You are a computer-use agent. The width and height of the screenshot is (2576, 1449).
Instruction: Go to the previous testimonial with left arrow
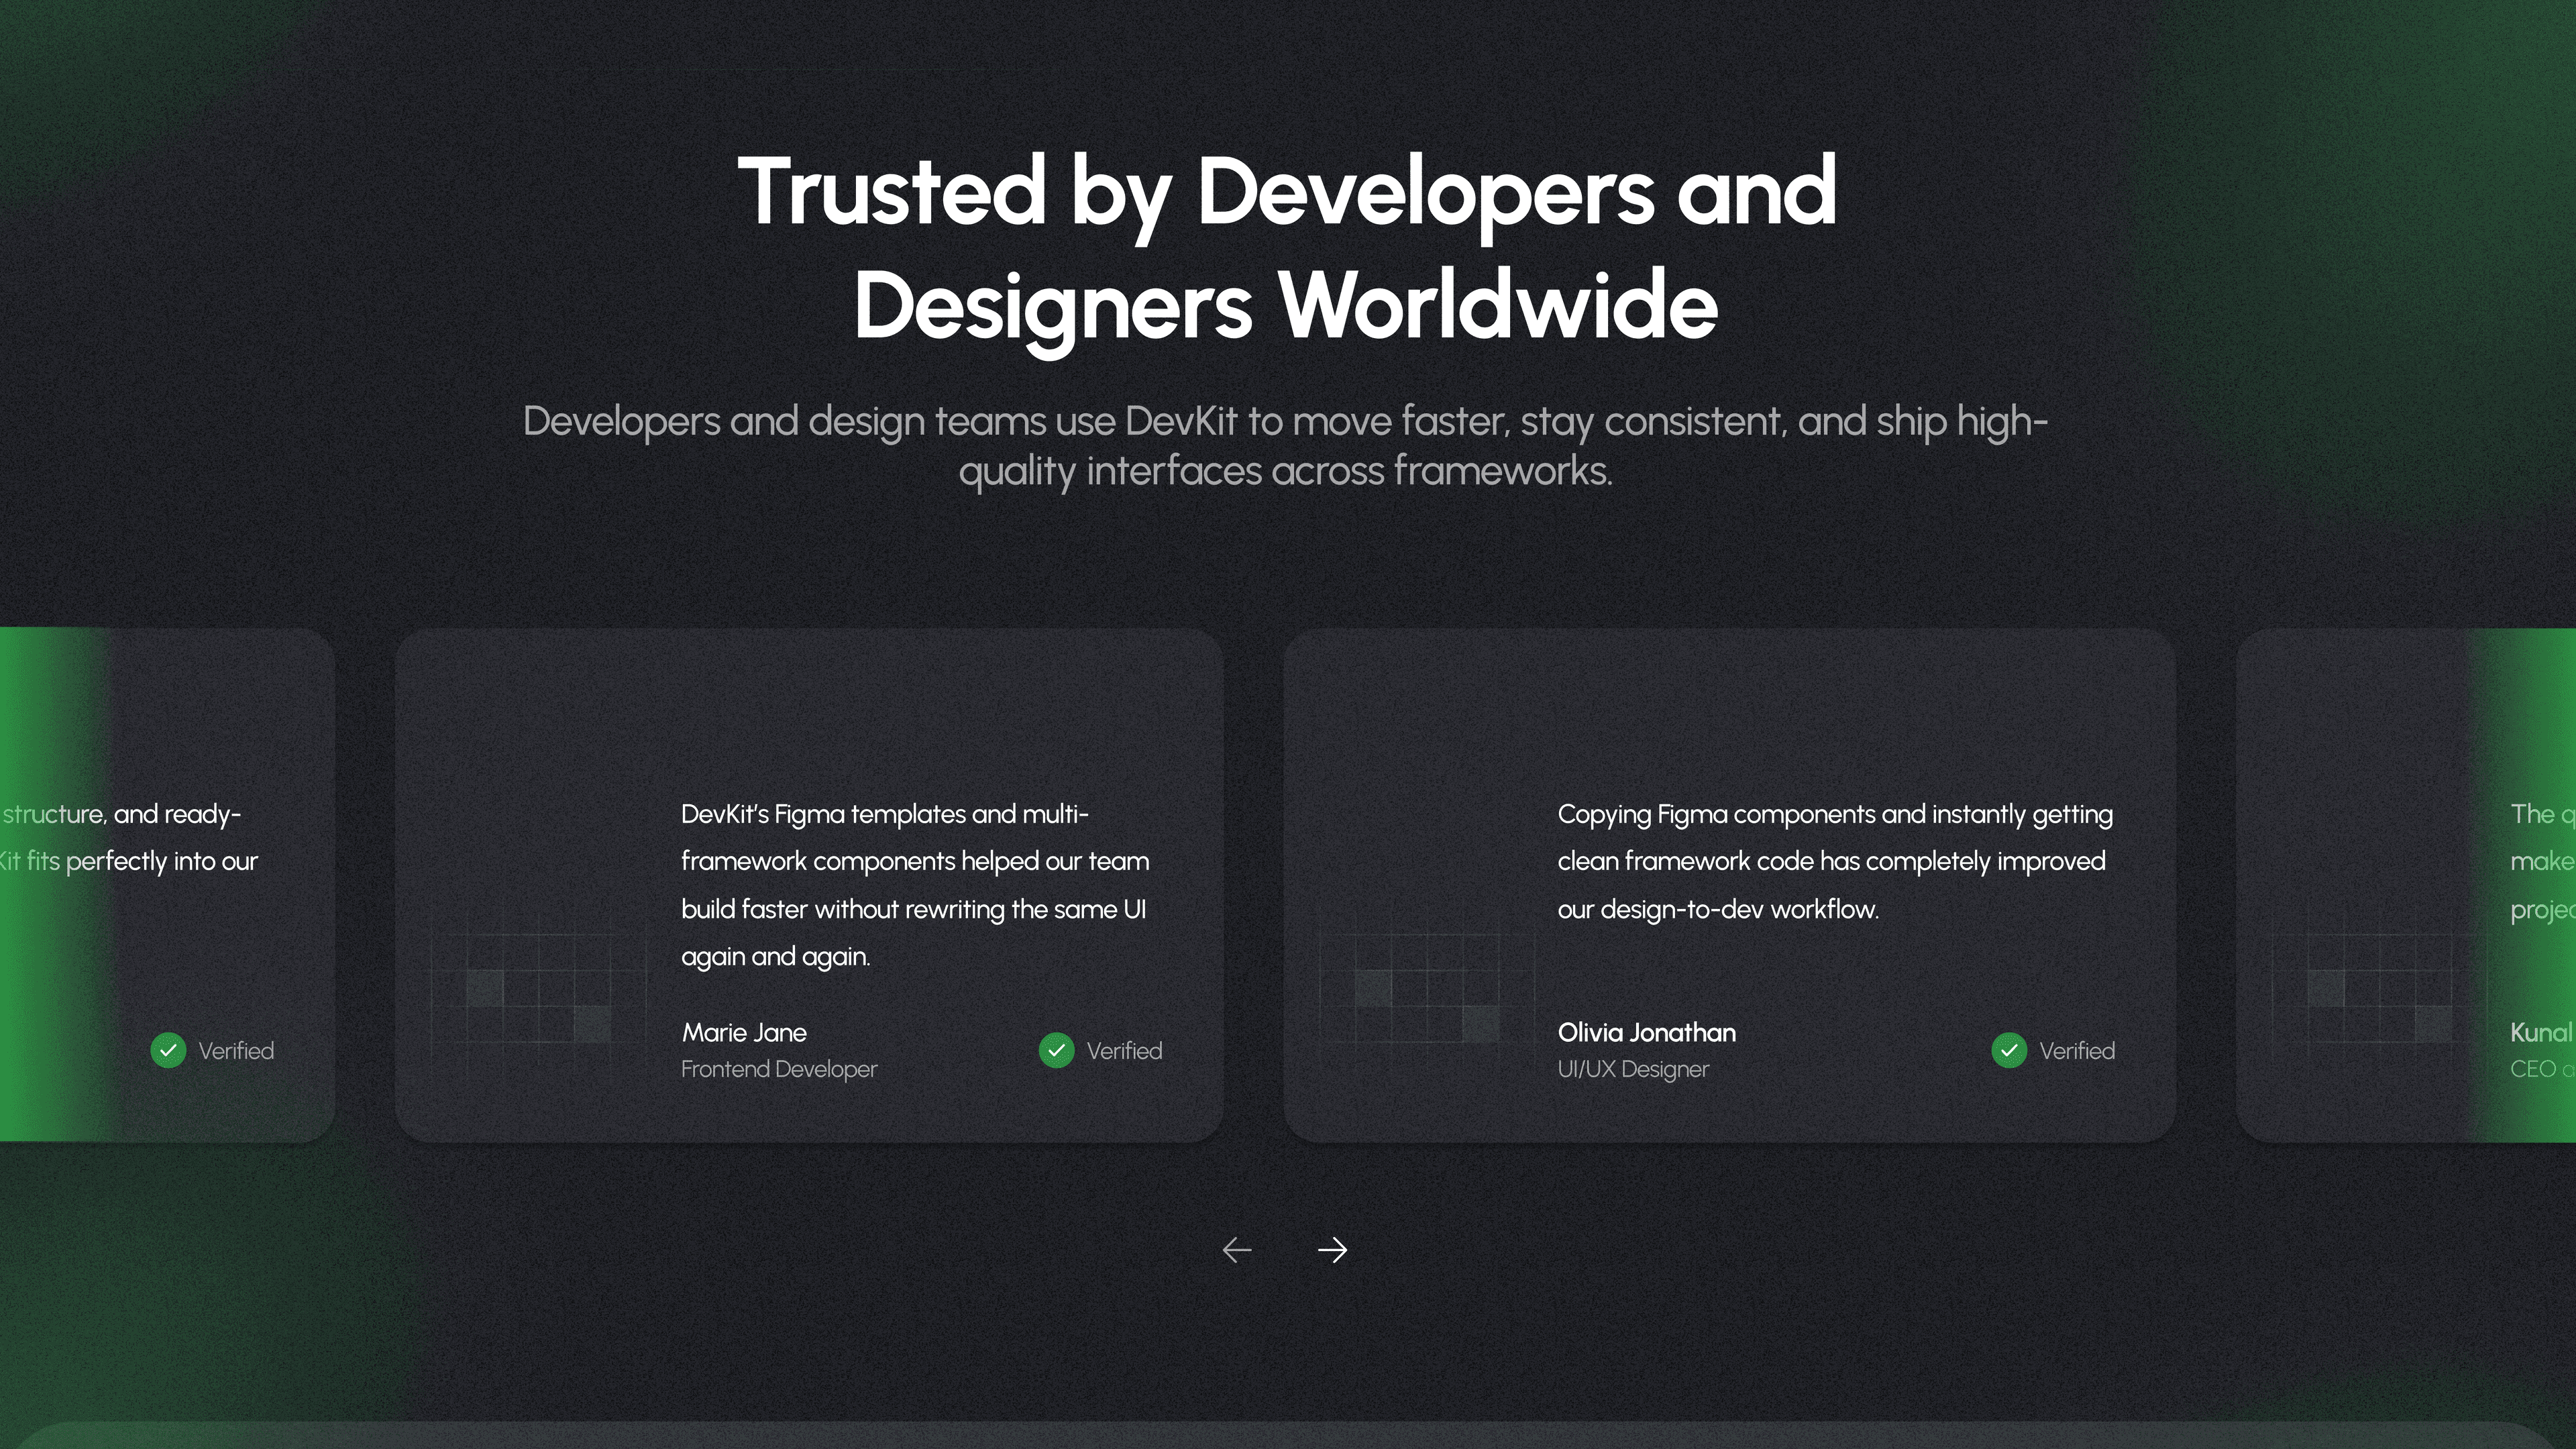[1237, 1250]
